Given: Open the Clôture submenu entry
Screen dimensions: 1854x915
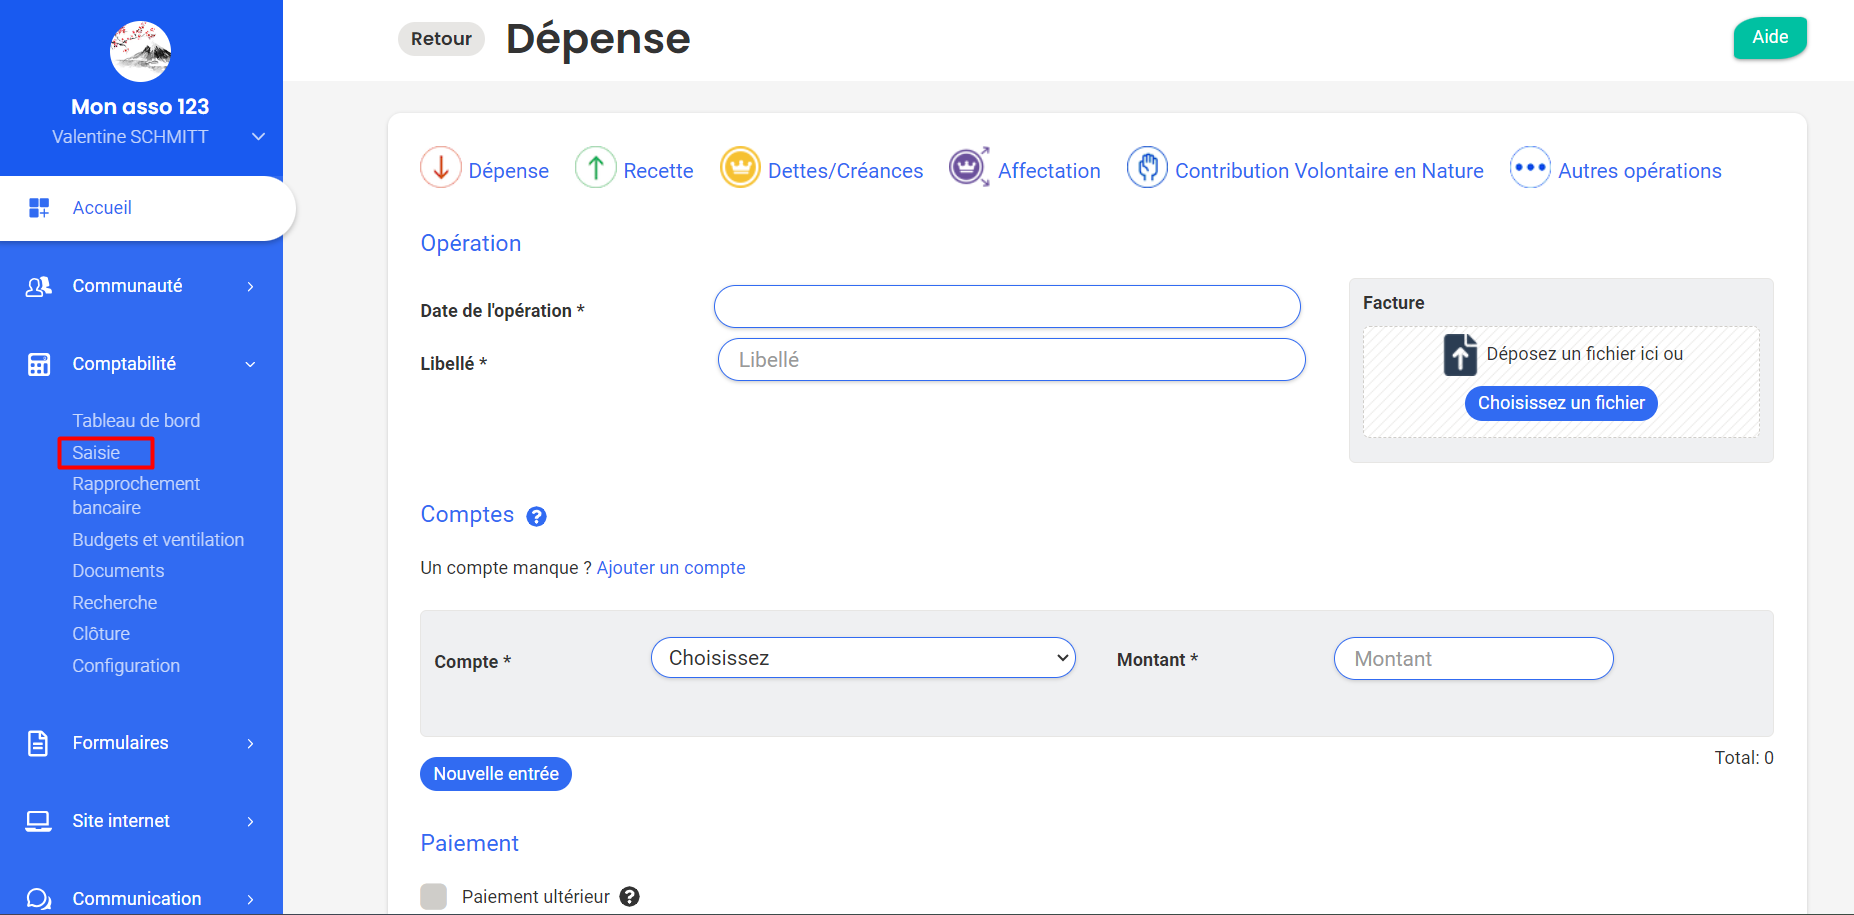Looking at the screenshot, I should click(101, 634).
